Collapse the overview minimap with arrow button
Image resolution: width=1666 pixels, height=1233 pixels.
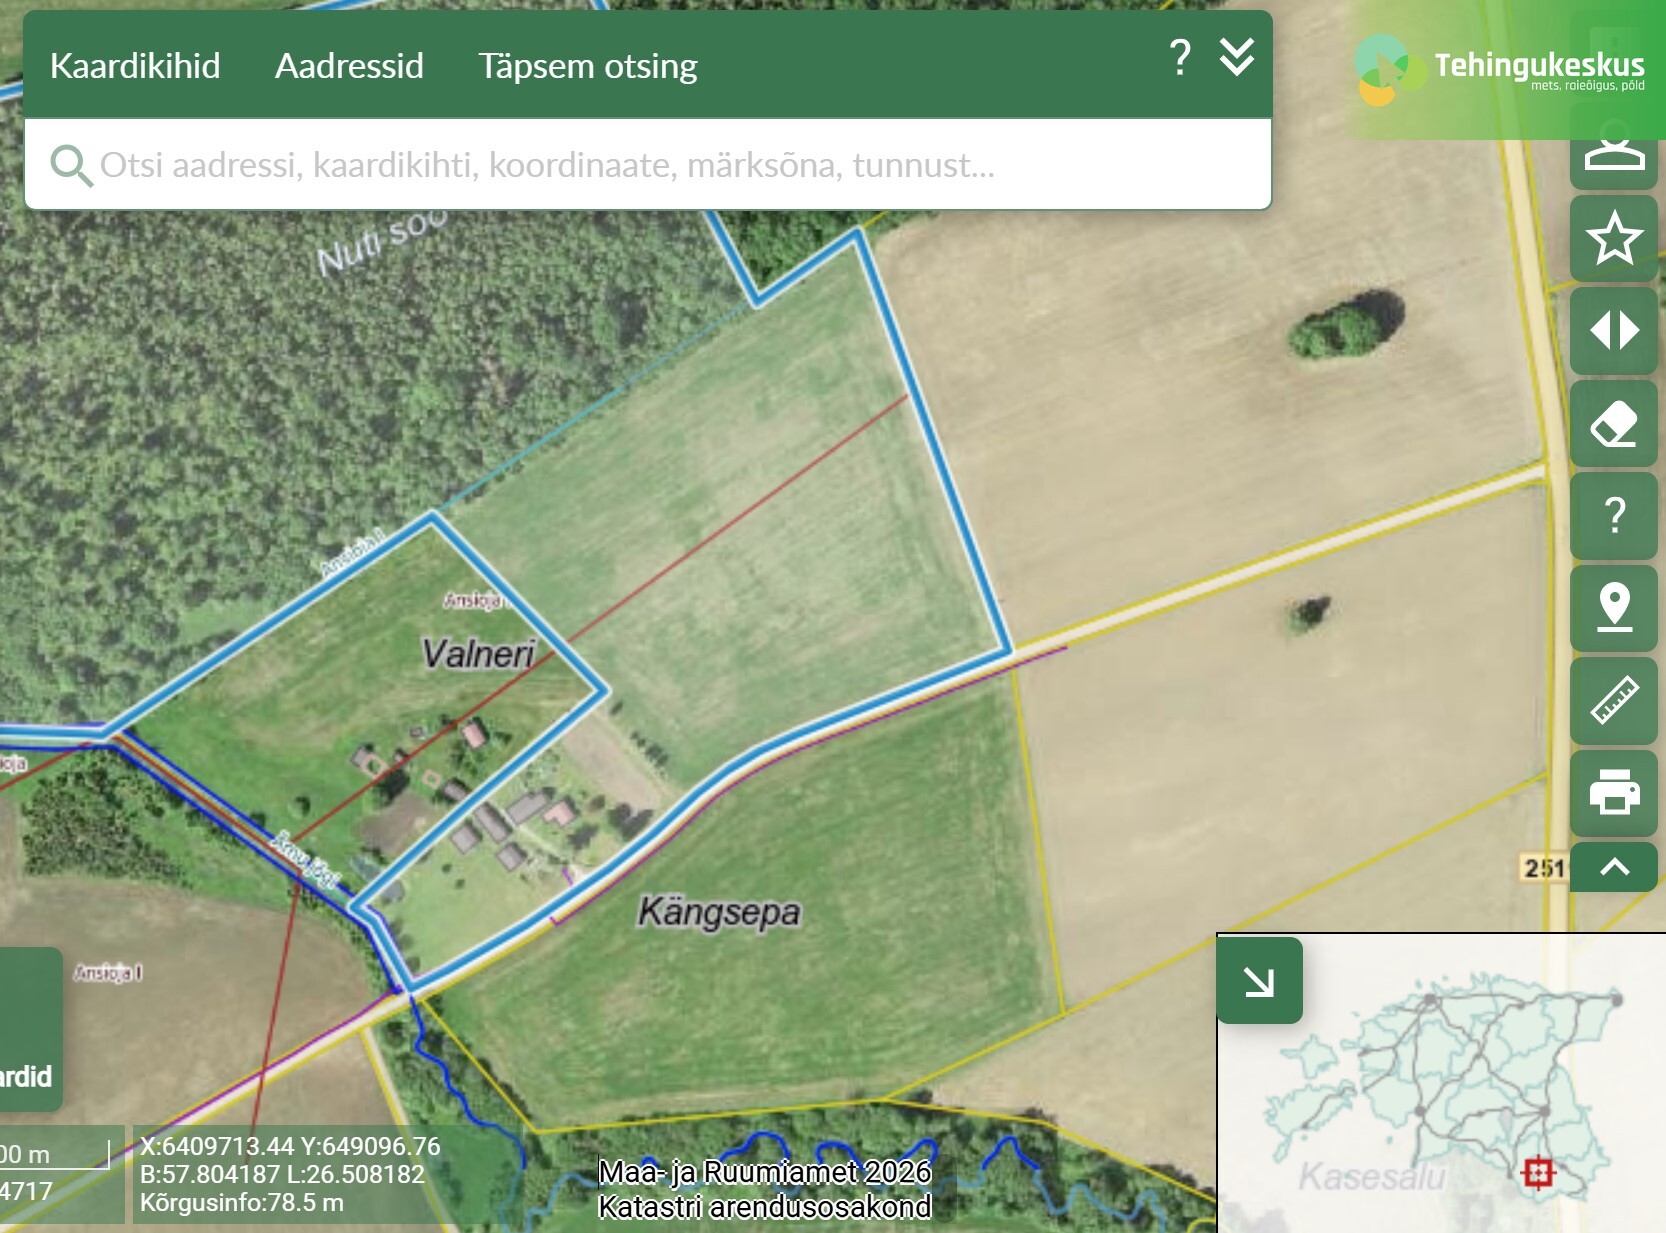(1259, 981)
